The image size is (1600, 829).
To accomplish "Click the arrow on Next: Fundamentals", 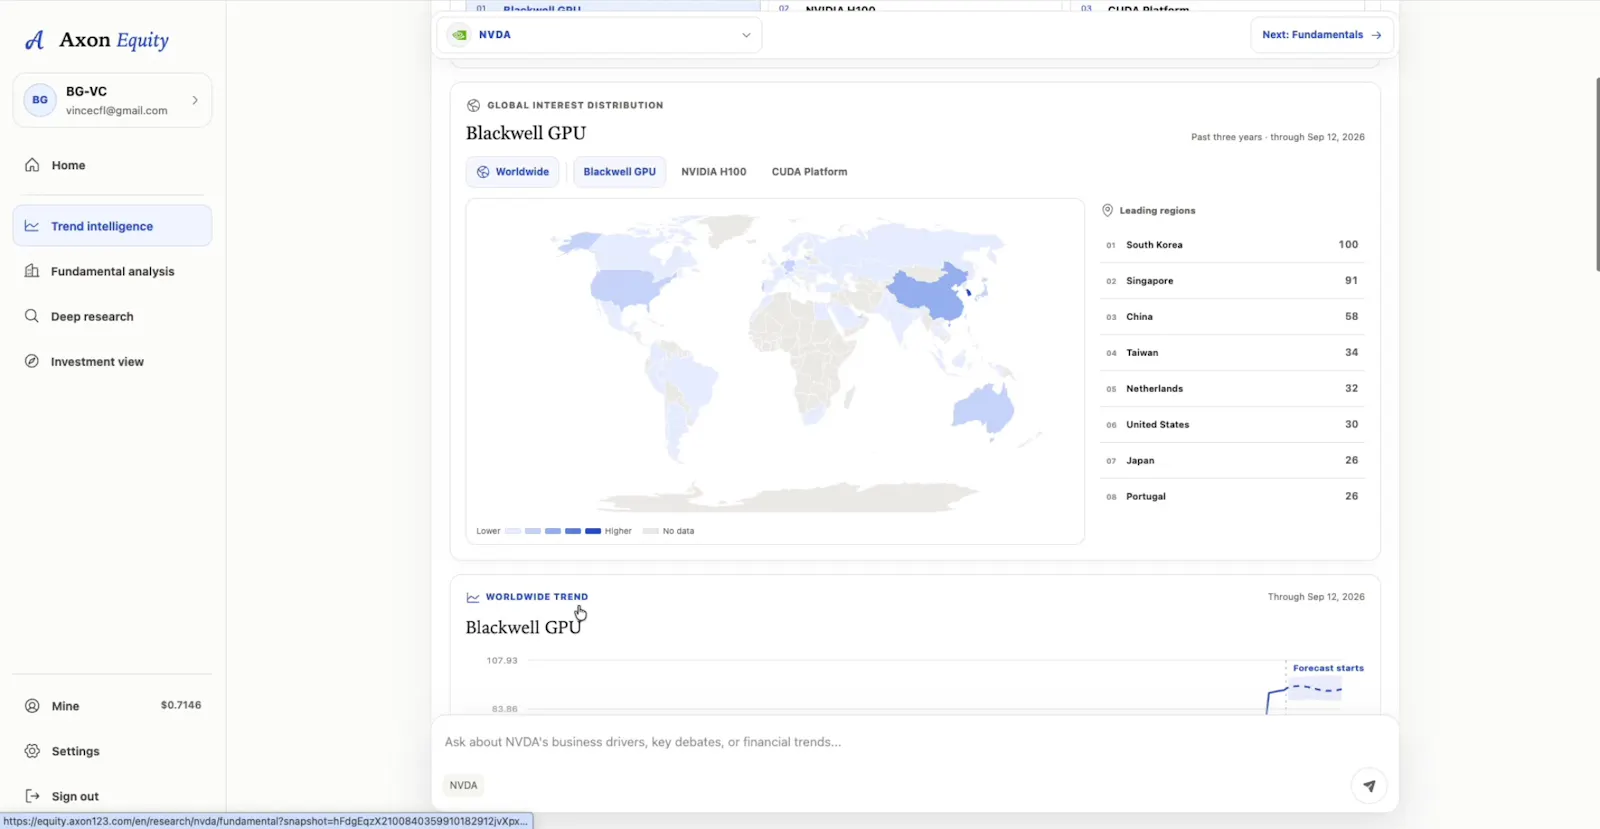I will (x=1377, y=35).
